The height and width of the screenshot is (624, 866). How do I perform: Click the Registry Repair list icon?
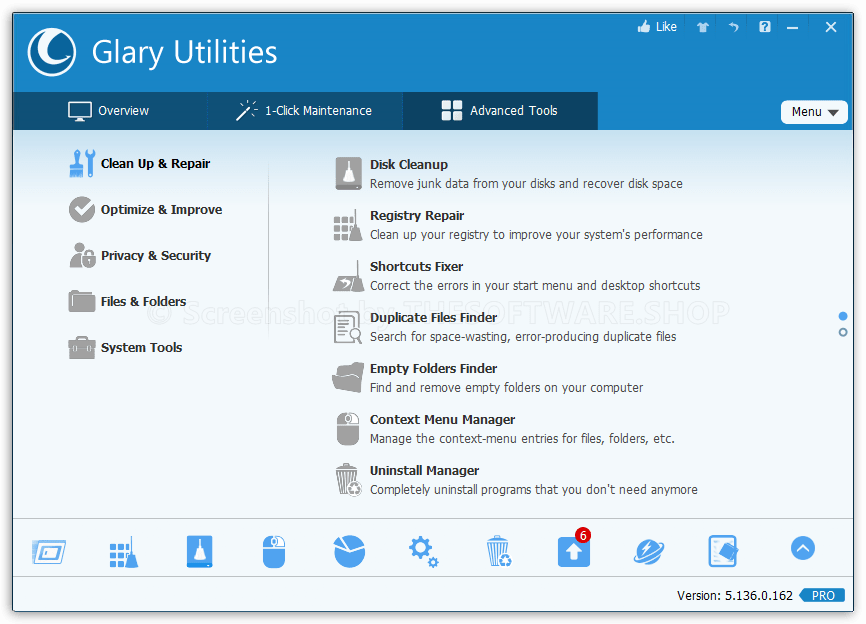click(x=348, y=225)
